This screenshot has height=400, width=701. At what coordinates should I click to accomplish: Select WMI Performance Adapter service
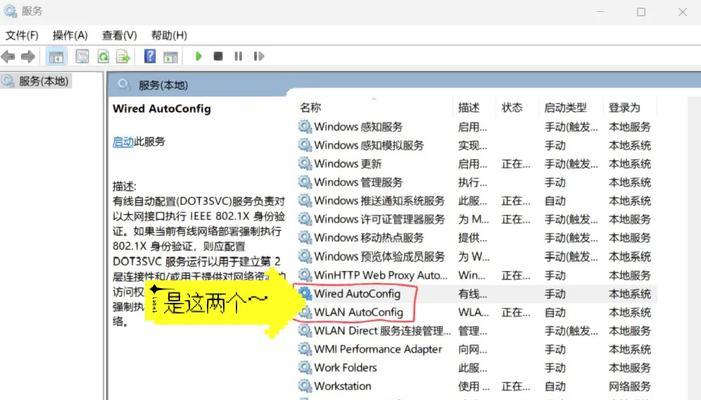click(x=475, y=349)
